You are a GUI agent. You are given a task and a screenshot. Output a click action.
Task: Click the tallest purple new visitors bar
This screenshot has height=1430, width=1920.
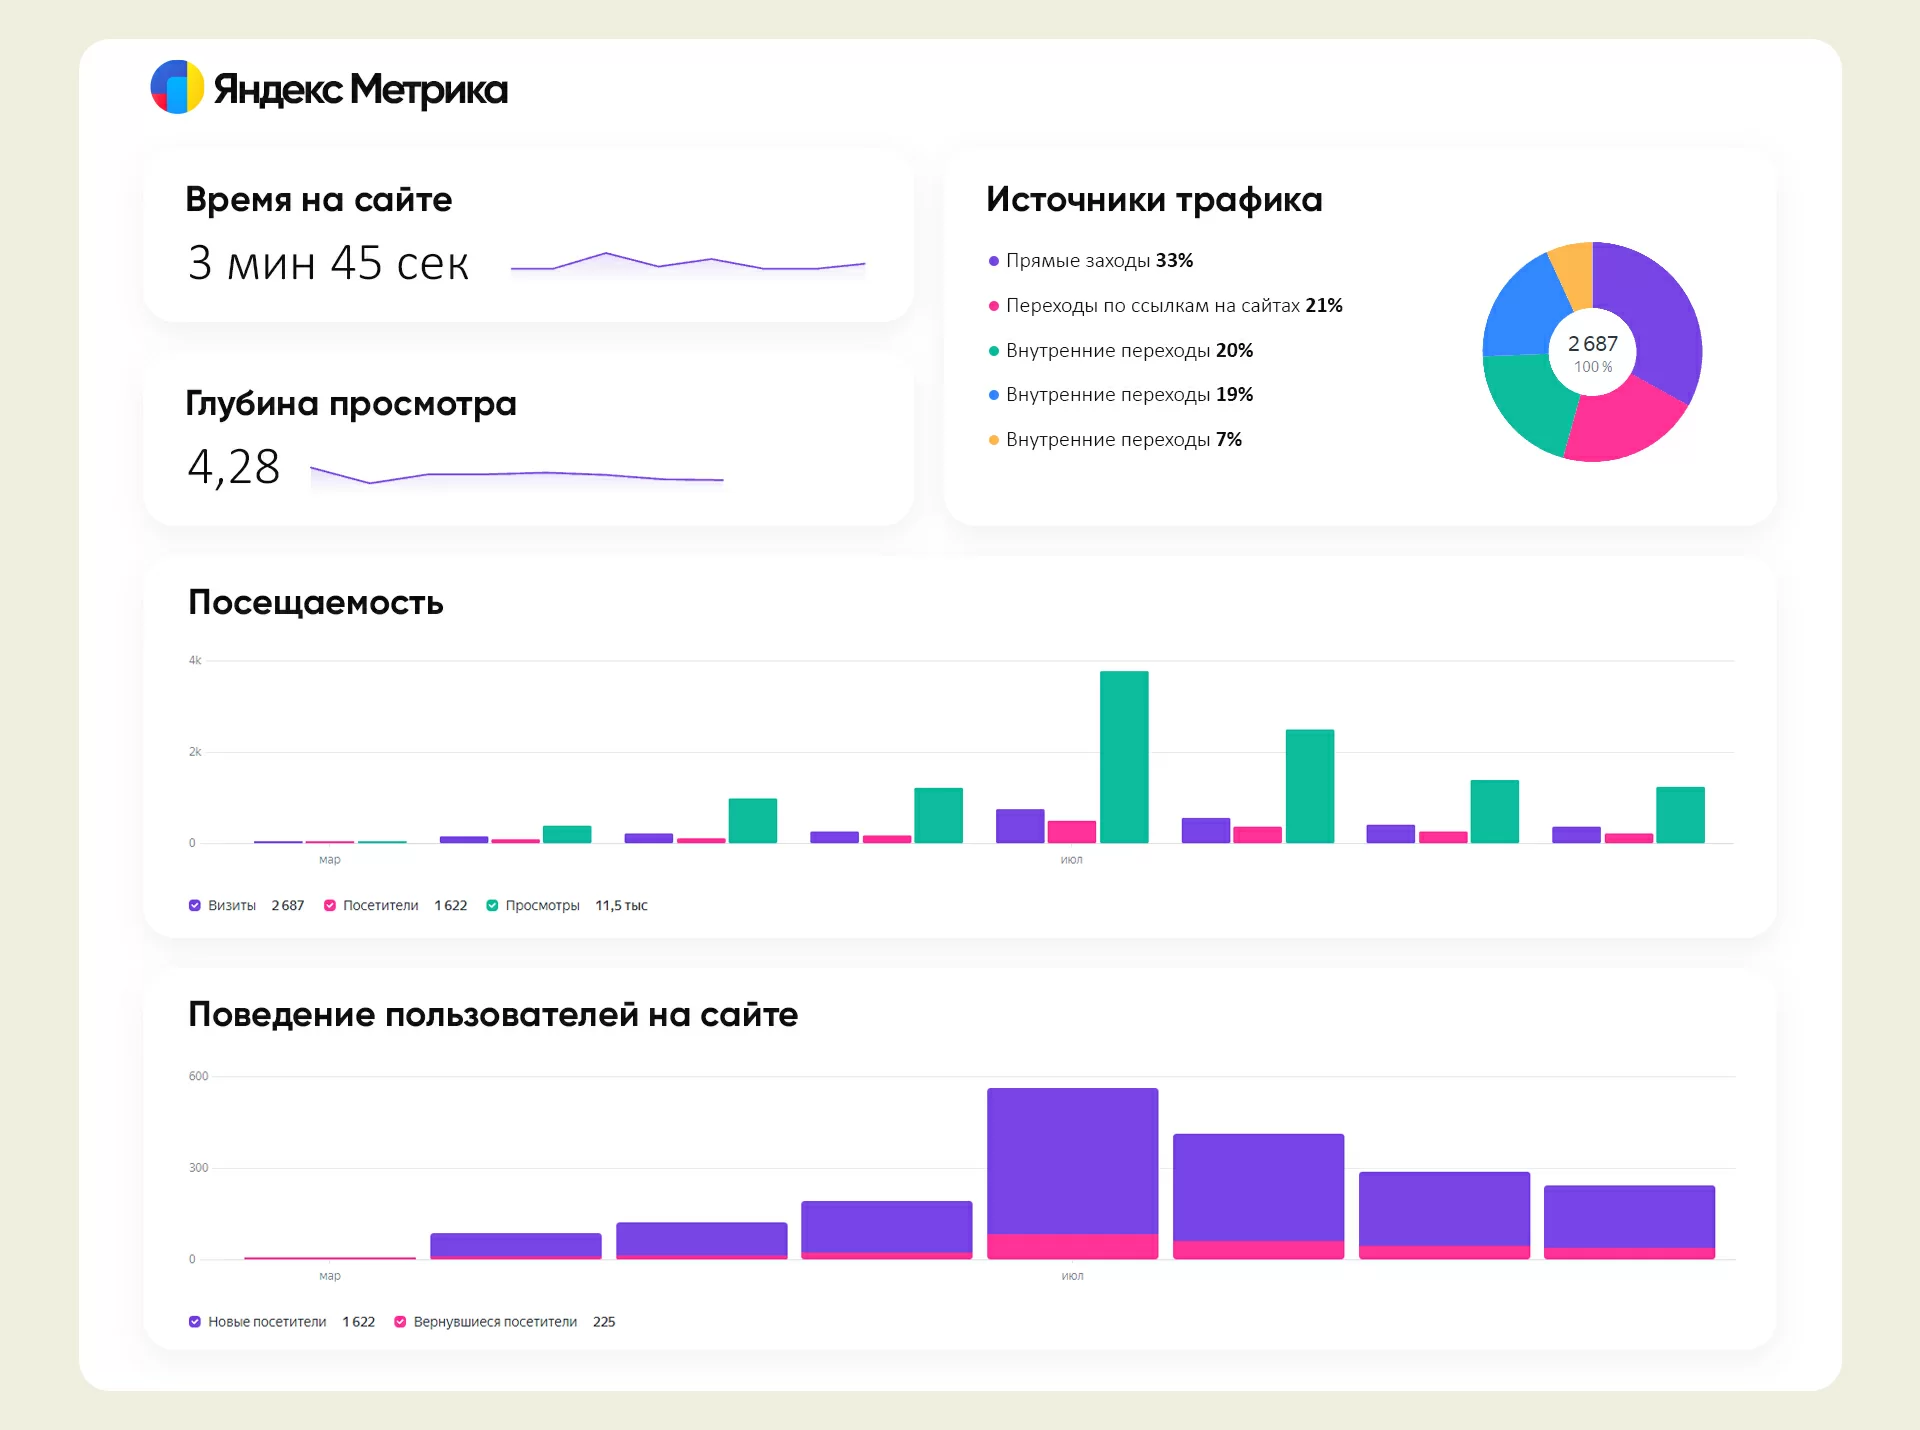point(1072,1160)
